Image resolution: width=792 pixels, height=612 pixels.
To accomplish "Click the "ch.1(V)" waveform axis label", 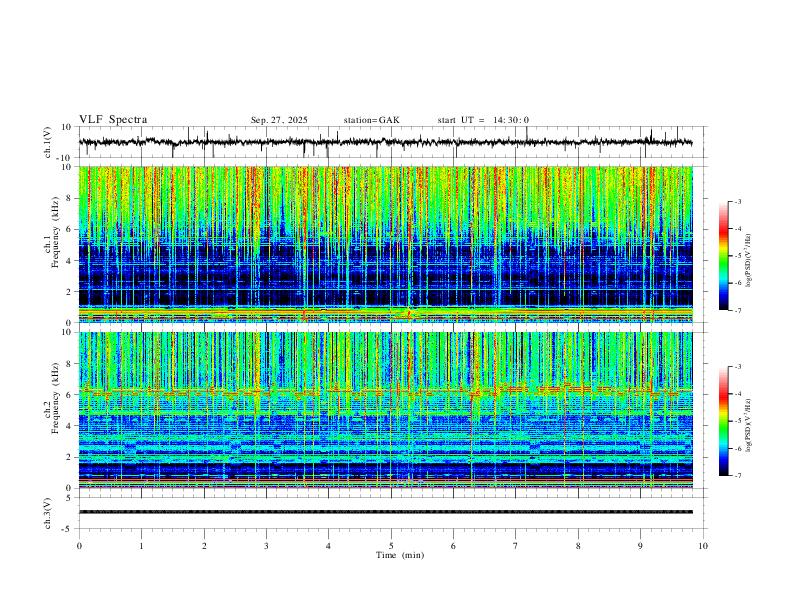I will coord(47,142).
